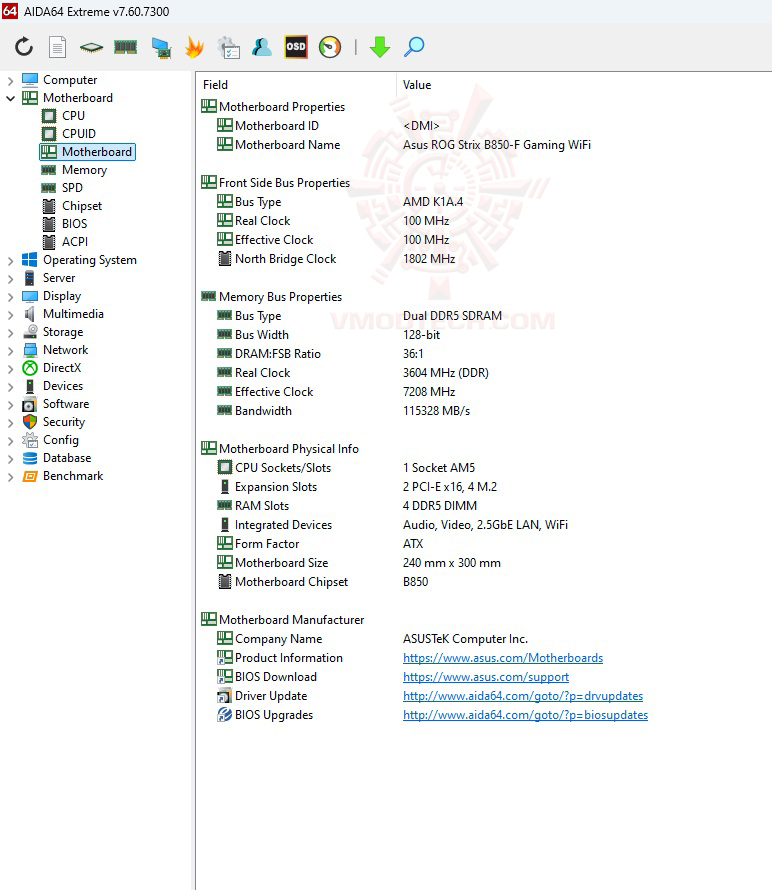Collapse the Motherboard tree node
772x890 pixels.
click(x=10, y=98)
